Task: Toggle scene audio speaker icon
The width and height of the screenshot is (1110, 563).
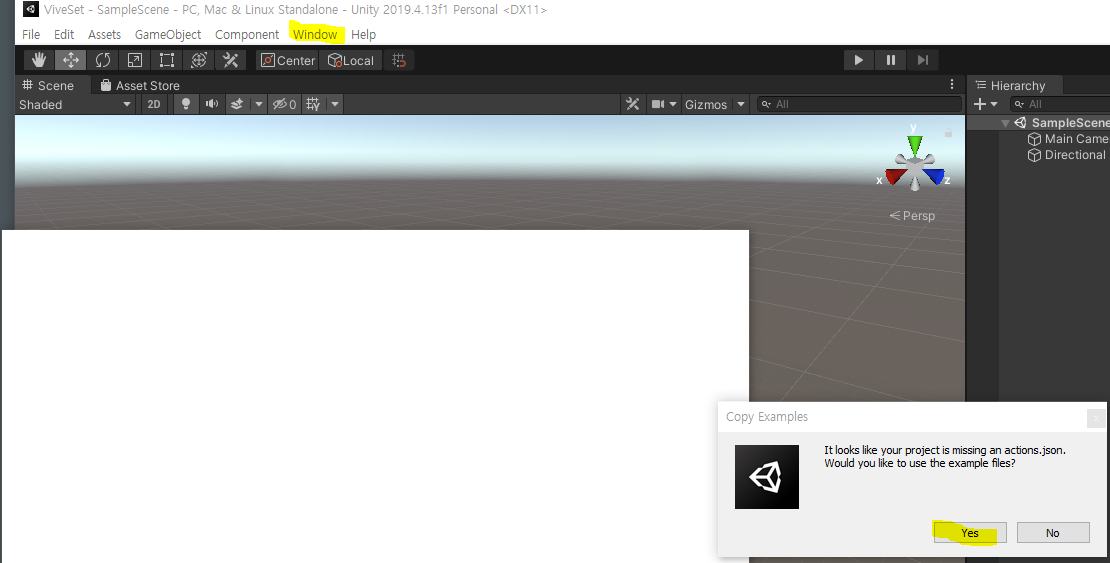Action: point(211,104)
